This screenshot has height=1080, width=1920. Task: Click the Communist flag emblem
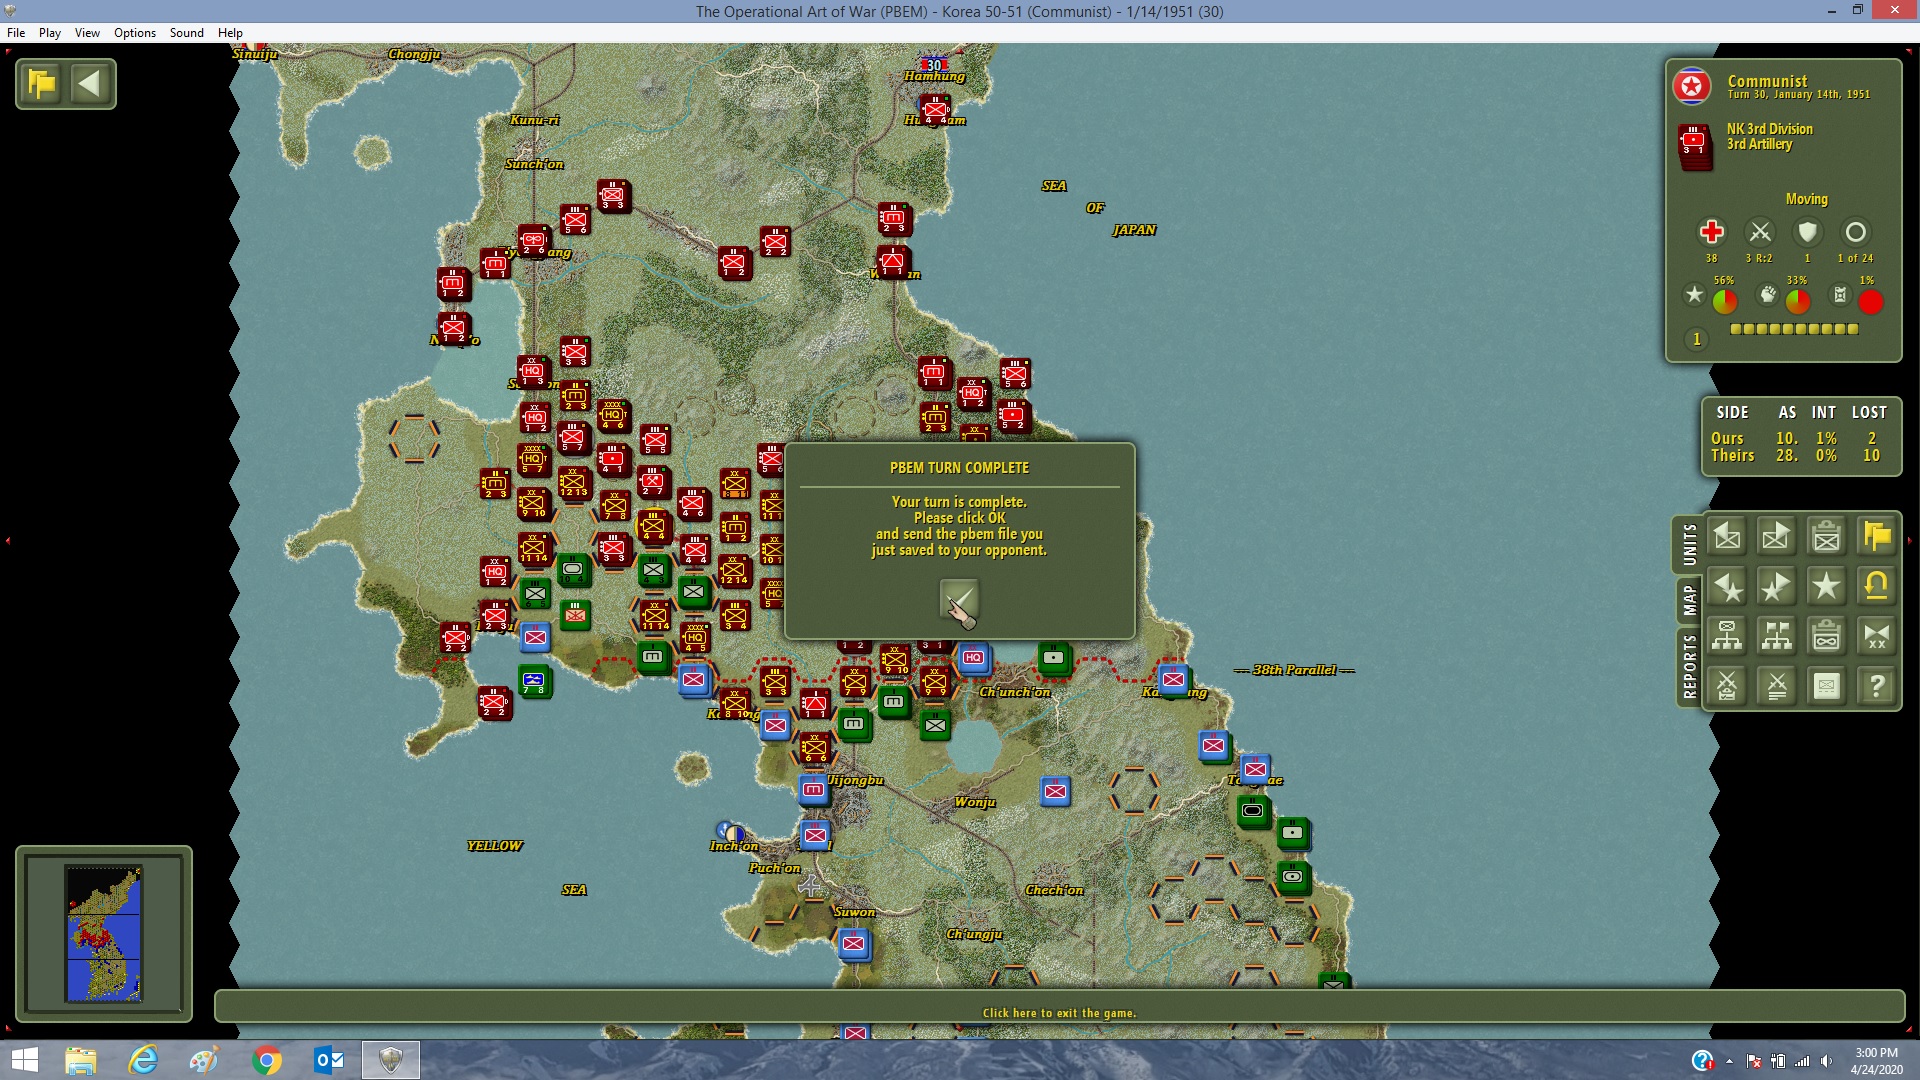1692,87
